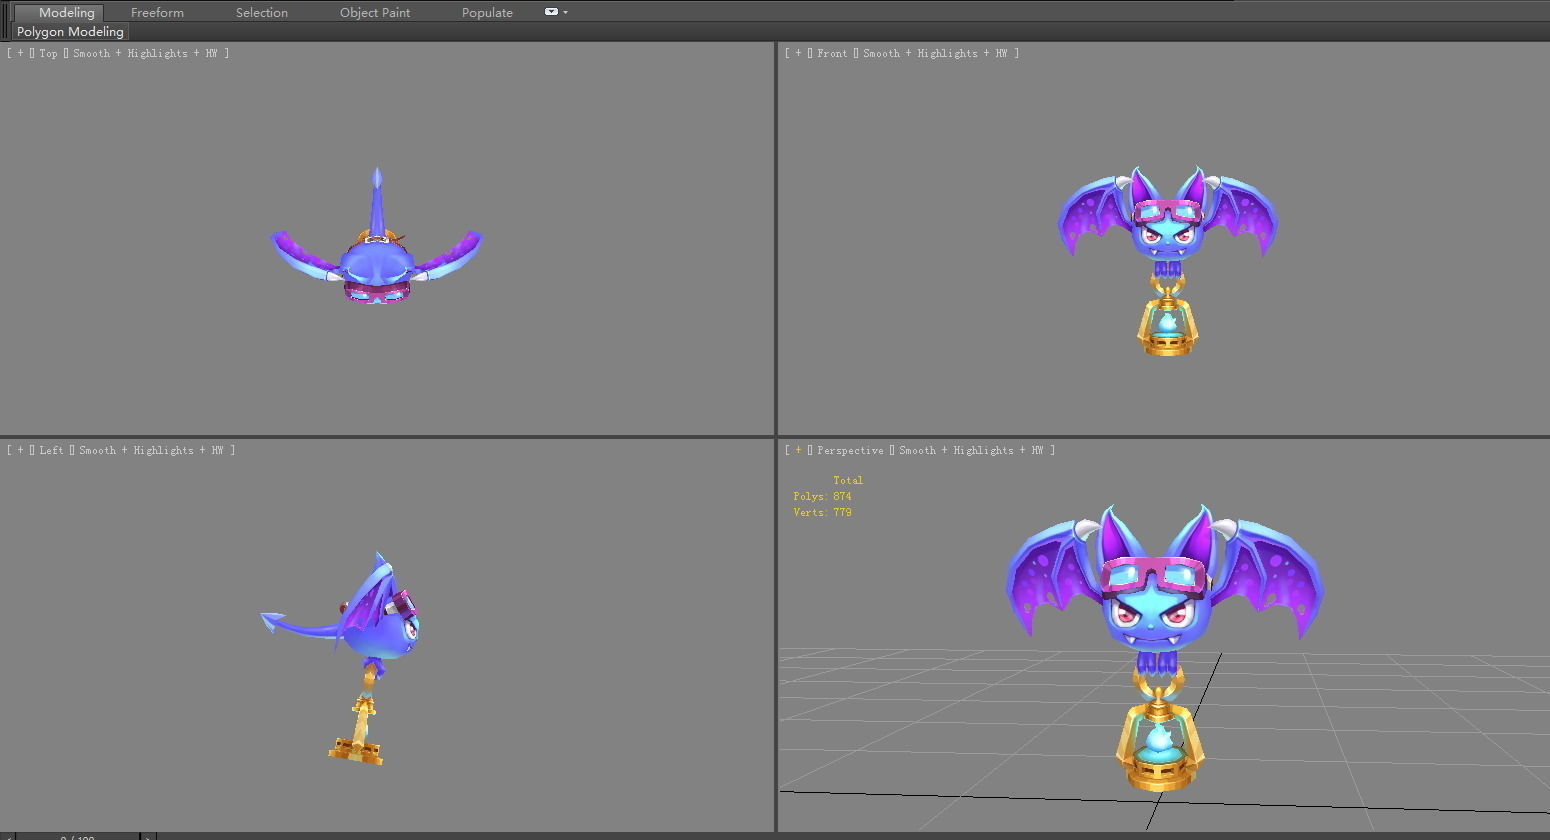This screenshot has height=840, width=1550.
Task: Click the Perspective view name label
Action: point(850,450)
